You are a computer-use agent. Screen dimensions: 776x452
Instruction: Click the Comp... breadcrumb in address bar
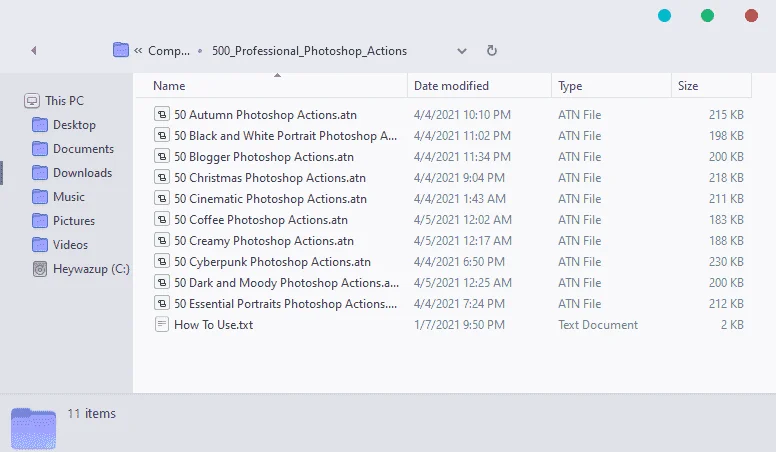click(169, 51)
